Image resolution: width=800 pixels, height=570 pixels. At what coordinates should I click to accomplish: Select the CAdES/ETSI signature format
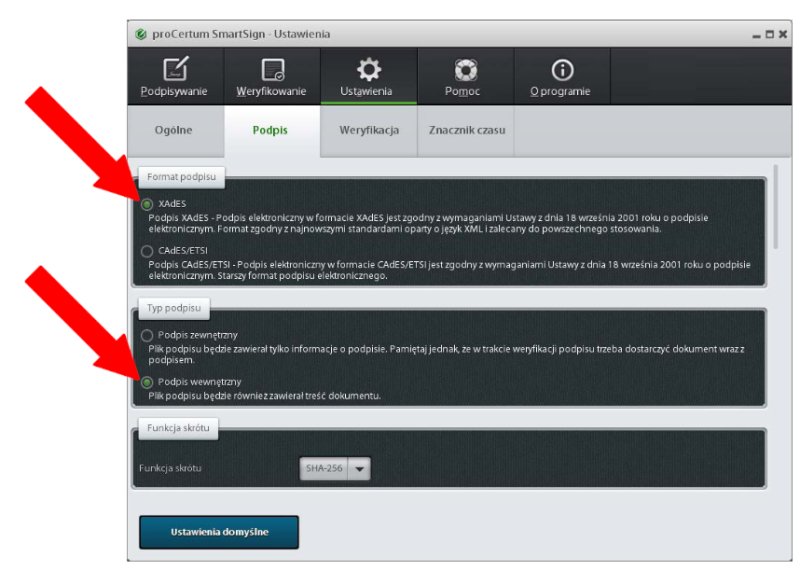pyautogui.click(x=147, y=251)
